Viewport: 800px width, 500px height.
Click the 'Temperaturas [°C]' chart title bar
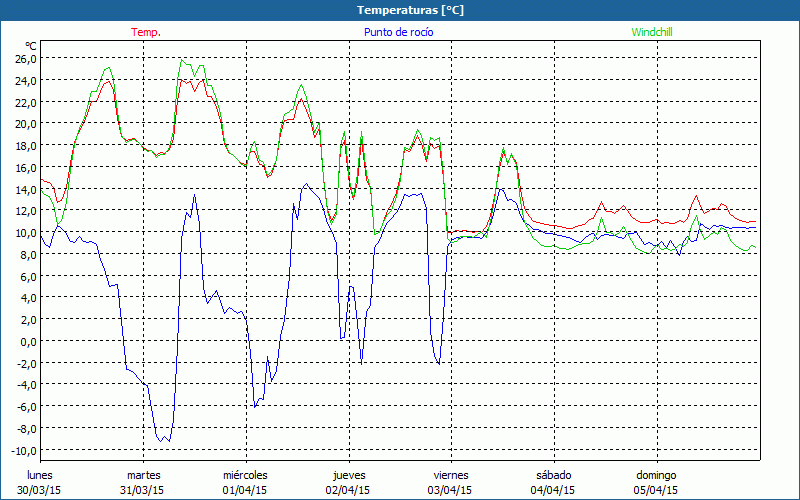400,10
